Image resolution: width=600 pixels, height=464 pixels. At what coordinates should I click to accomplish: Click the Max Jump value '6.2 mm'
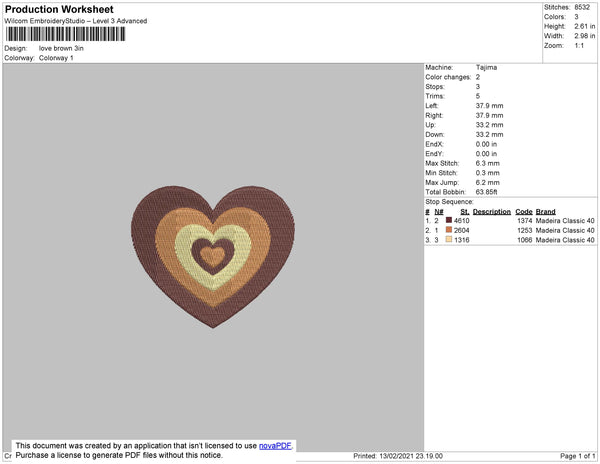(488, 182)
